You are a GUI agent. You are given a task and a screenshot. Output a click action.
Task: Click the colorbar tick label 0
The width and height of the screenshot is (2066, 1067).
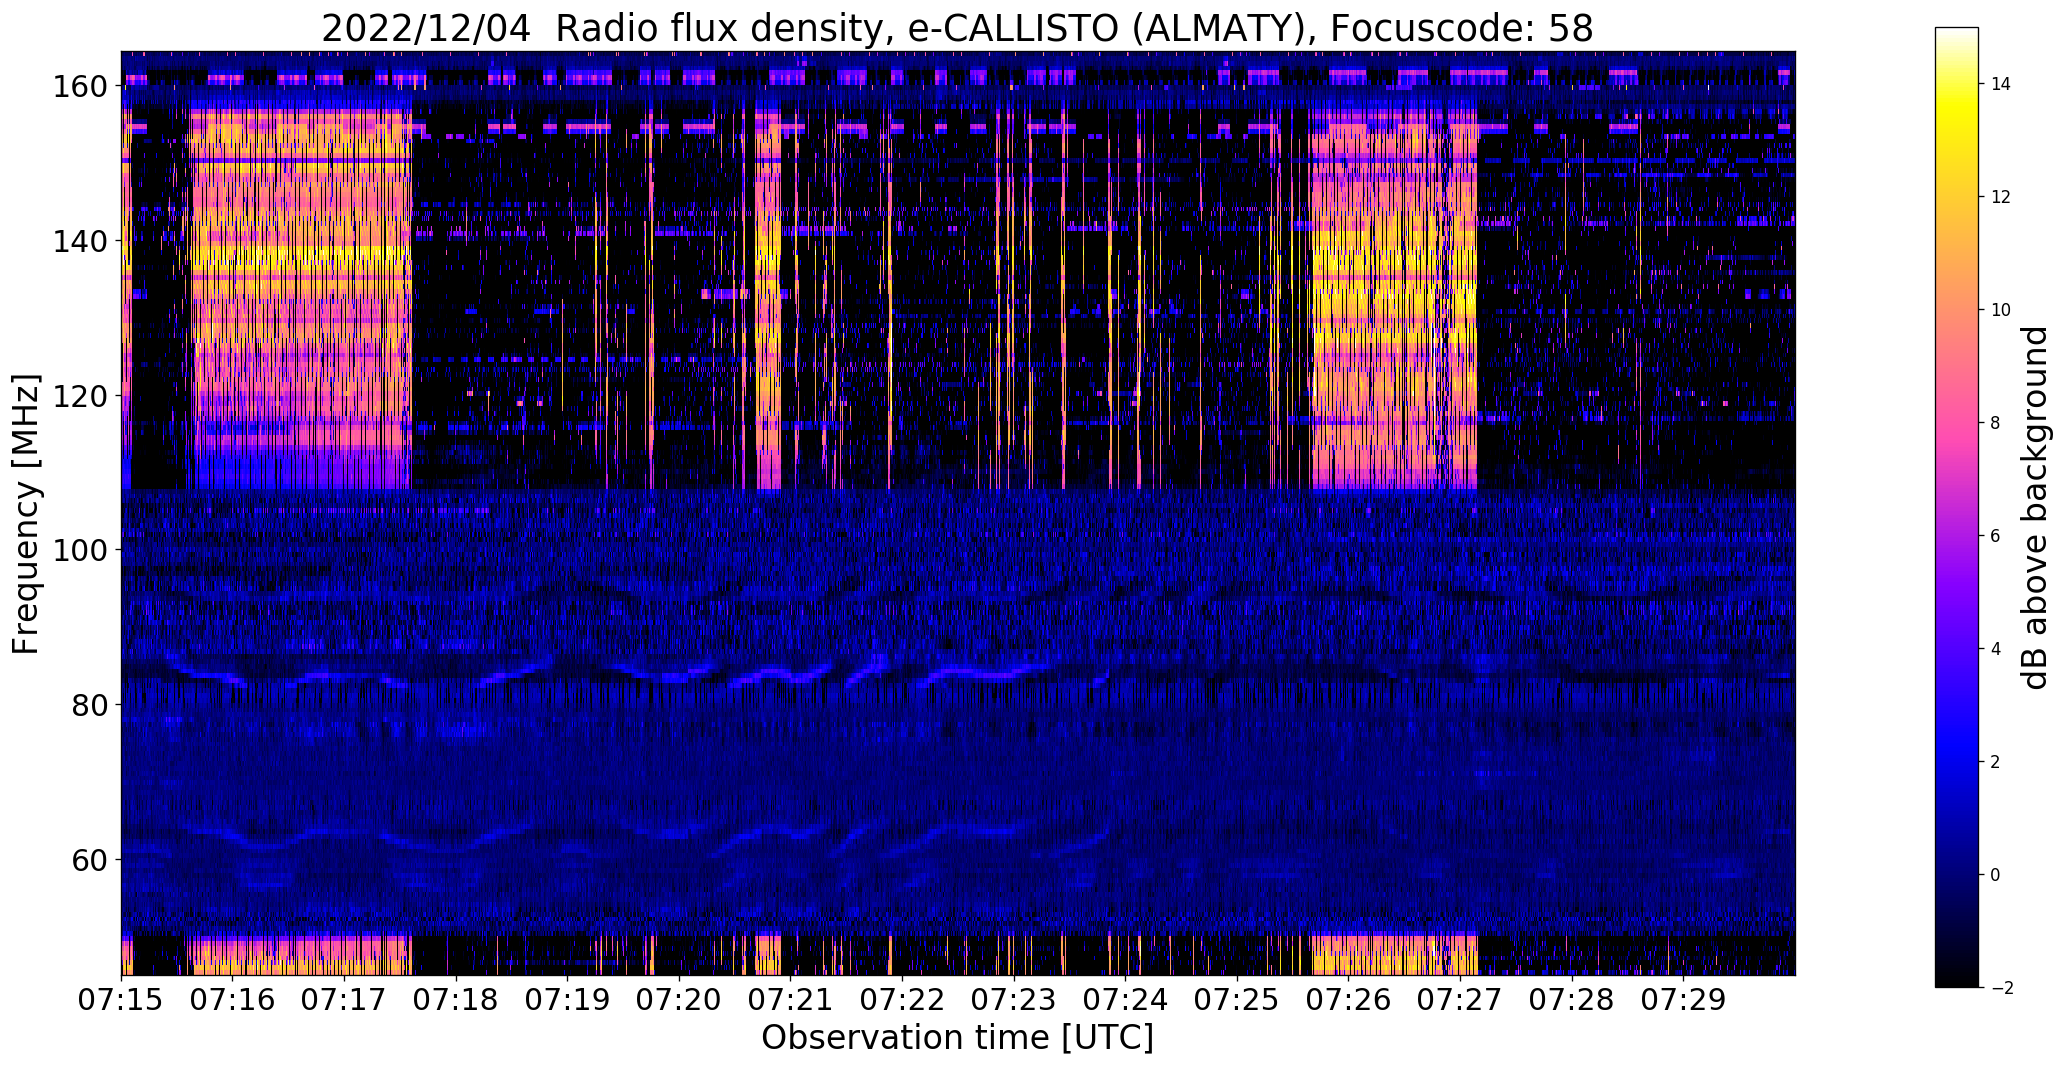pyautogui.click(x=1995, y=875)
